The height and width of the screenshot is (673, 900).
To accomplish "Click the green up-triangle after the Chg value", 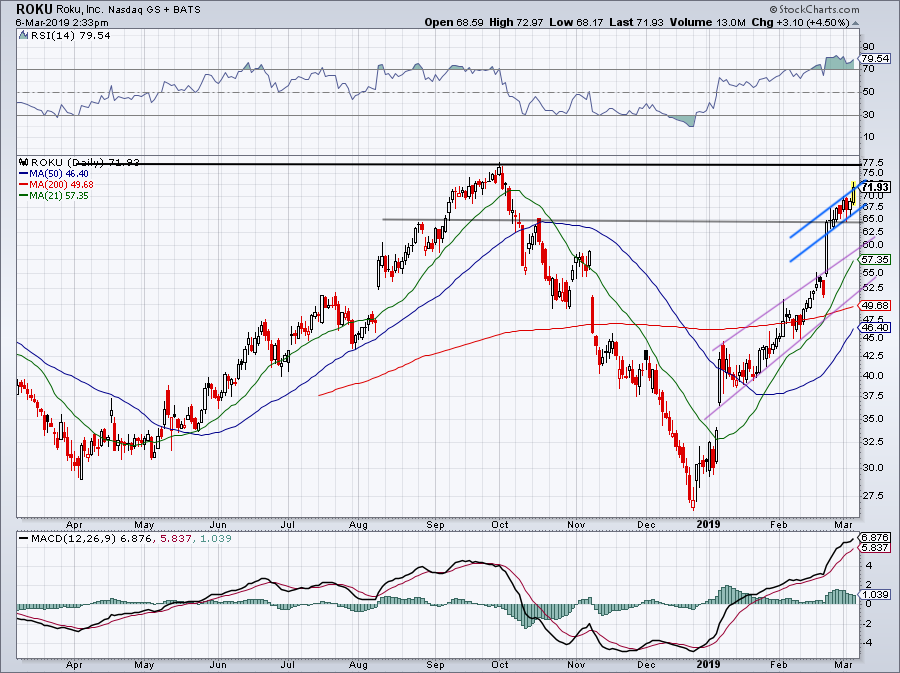I will coord(855,23).
